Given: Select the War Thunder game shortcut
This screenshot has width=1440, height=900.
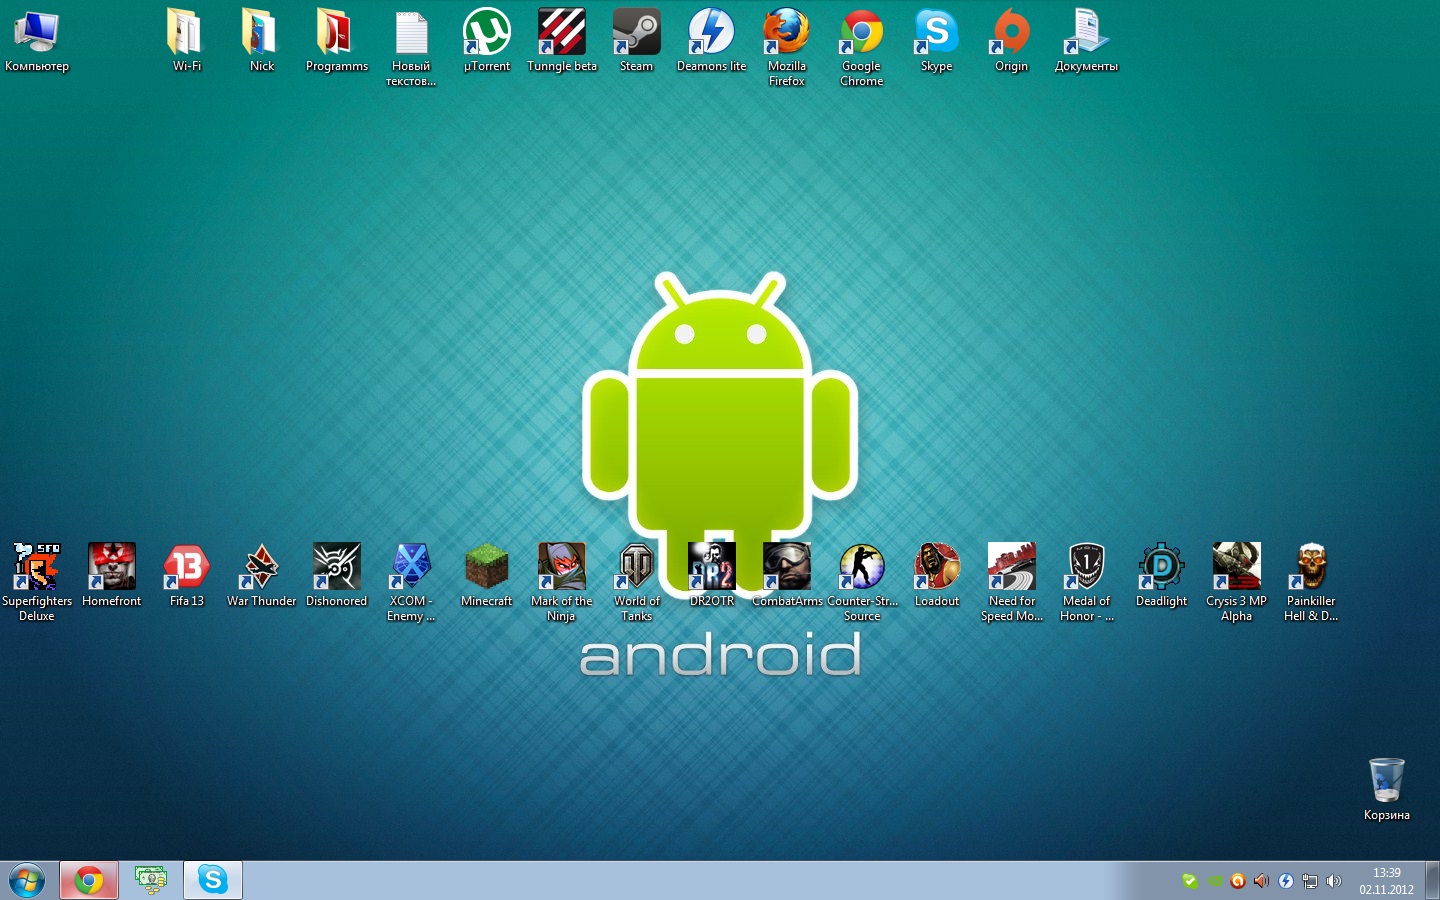Looking at the screenshot, I should pyautogui.click(x=262, y=576).
